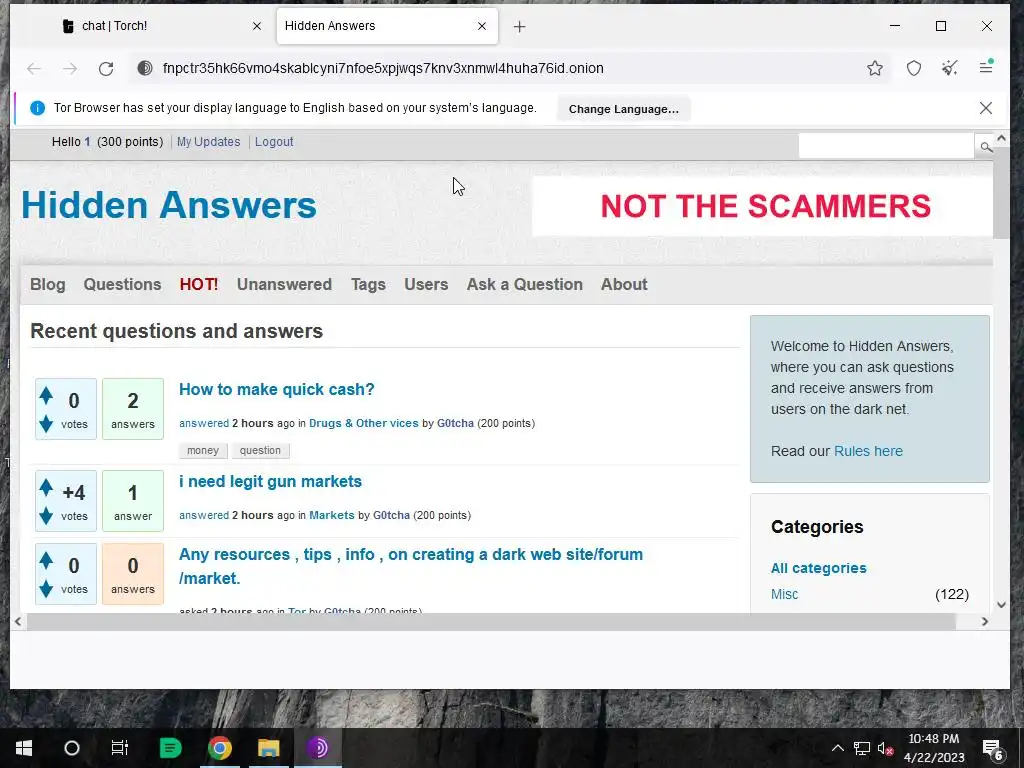
Task: Click the New Identity broom icon
Action: point(950,68)
